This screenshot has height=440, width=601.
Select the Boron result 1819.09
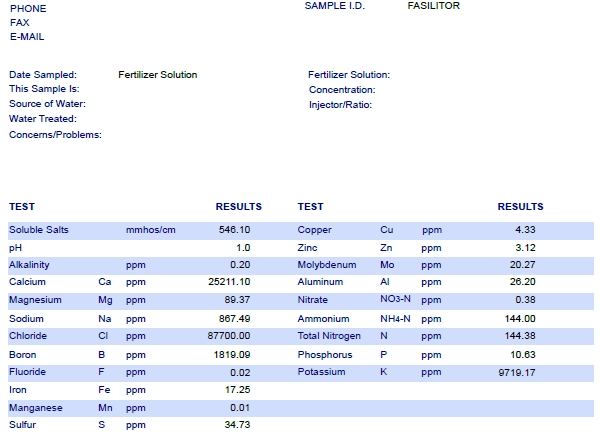(x=232, y=355)
